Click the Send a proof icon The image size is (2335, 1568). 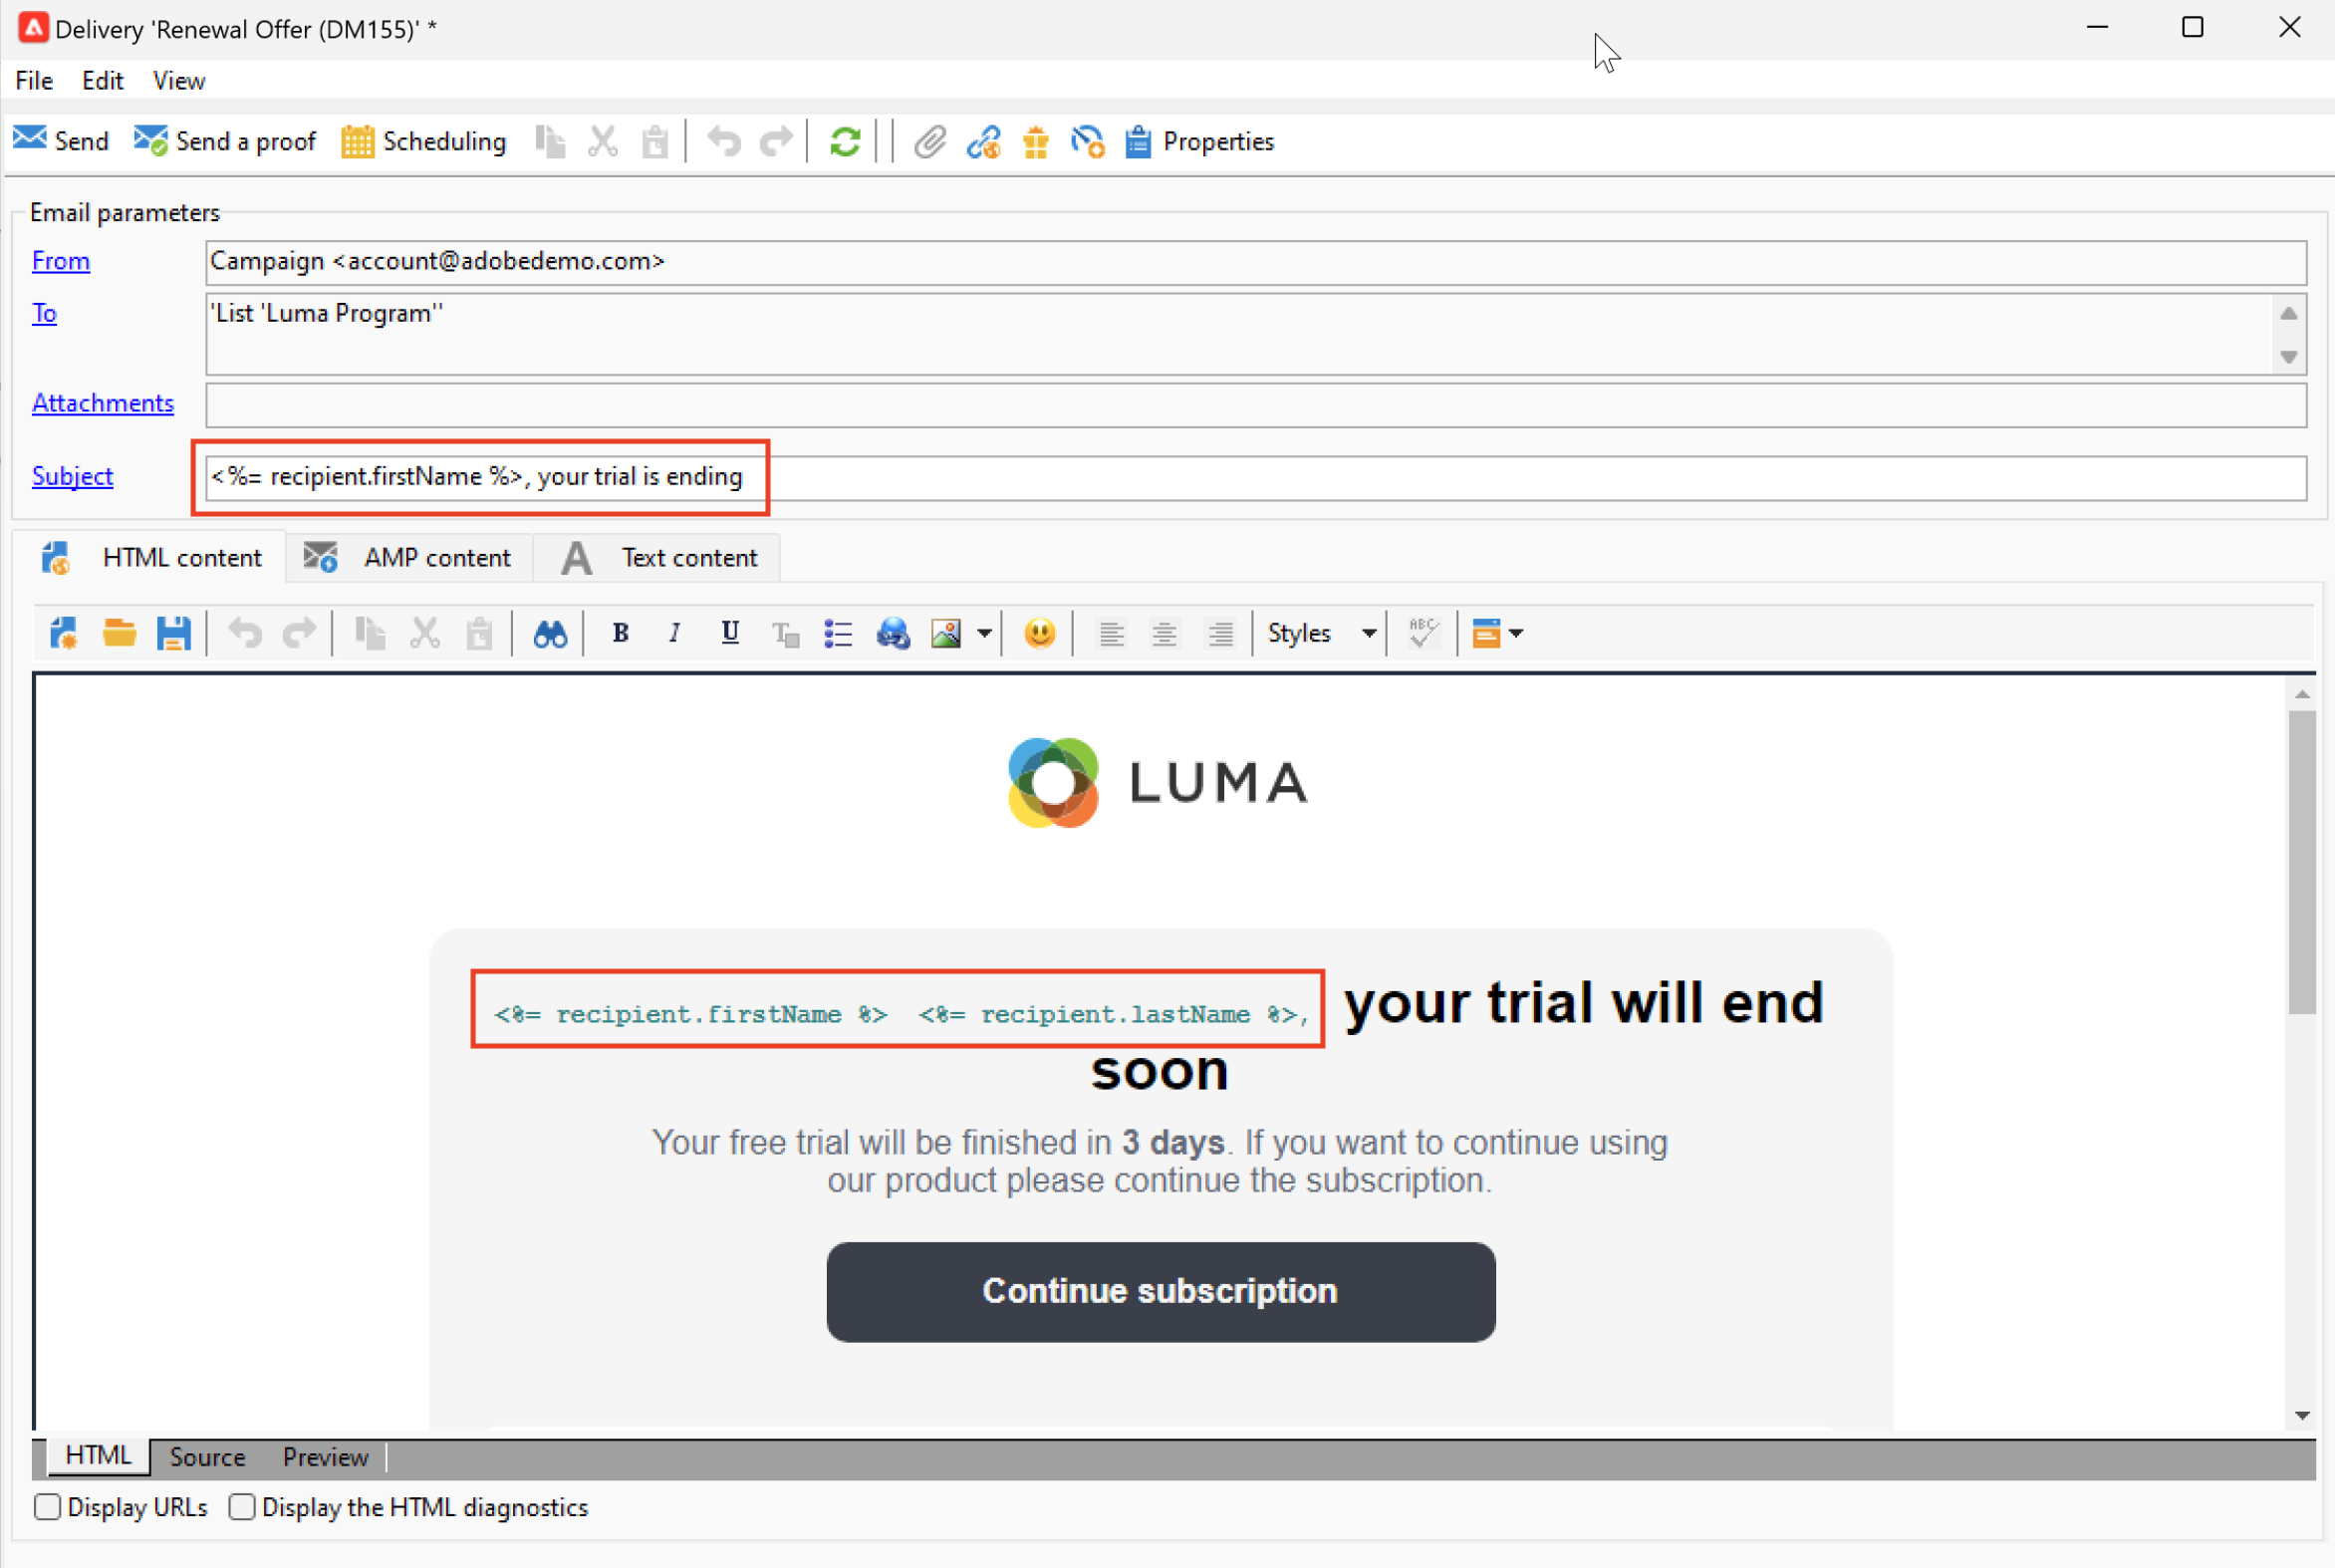tap(151, 141)
